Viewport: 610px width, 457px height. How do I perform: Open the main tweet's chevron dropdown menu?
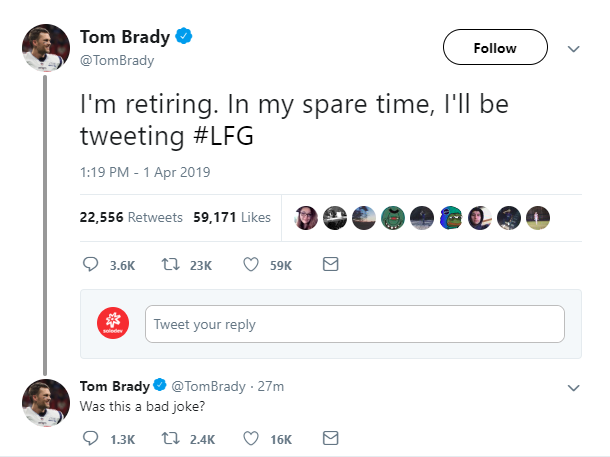pyautogui.click(x=573, y=49)
